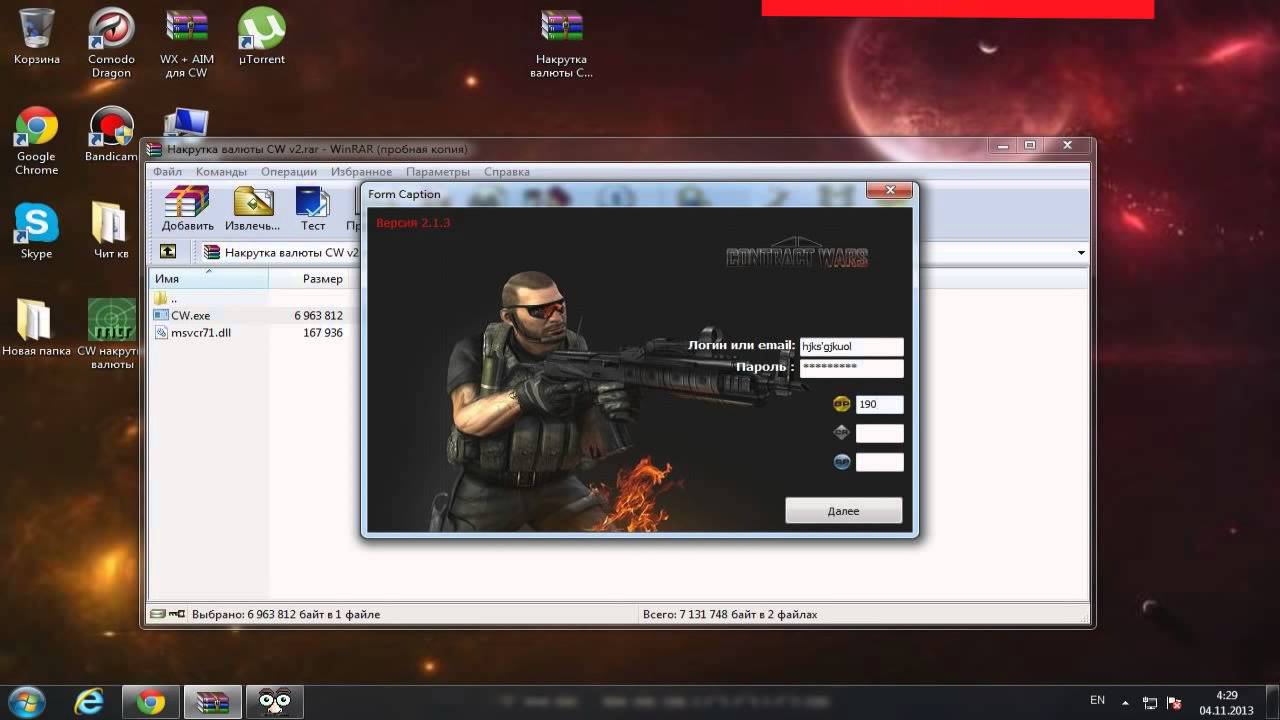Launch Google Chrome desktop shortcut
The width and height of the screenshot is (1280, 720).
36,141
